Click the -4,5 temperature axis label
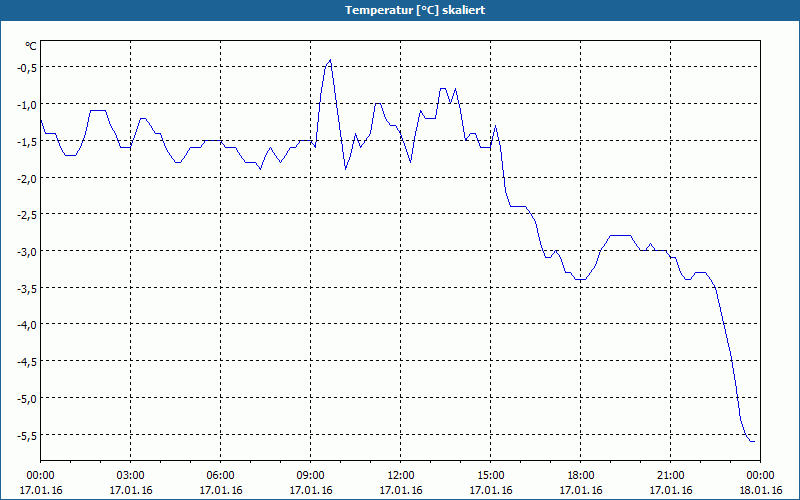The image size is (800, 500). tap(28, 362)
